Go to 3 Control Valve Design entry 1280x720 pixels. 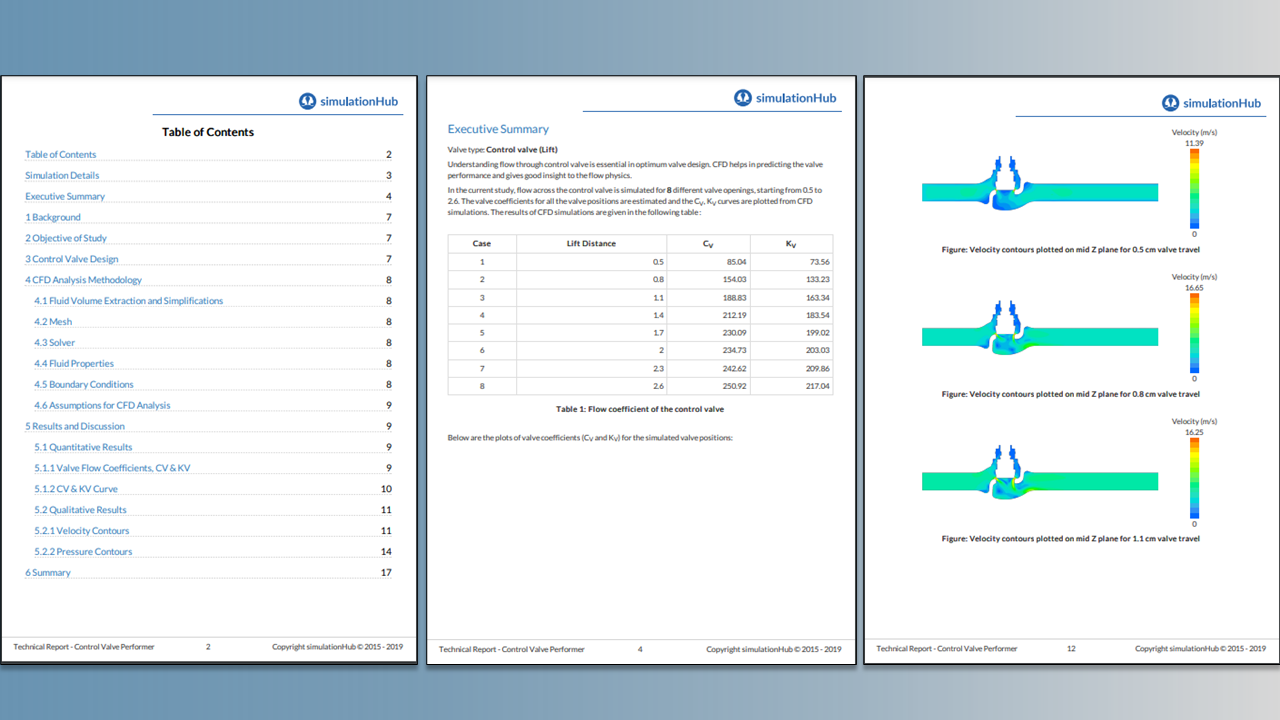(x=72, y=259)
